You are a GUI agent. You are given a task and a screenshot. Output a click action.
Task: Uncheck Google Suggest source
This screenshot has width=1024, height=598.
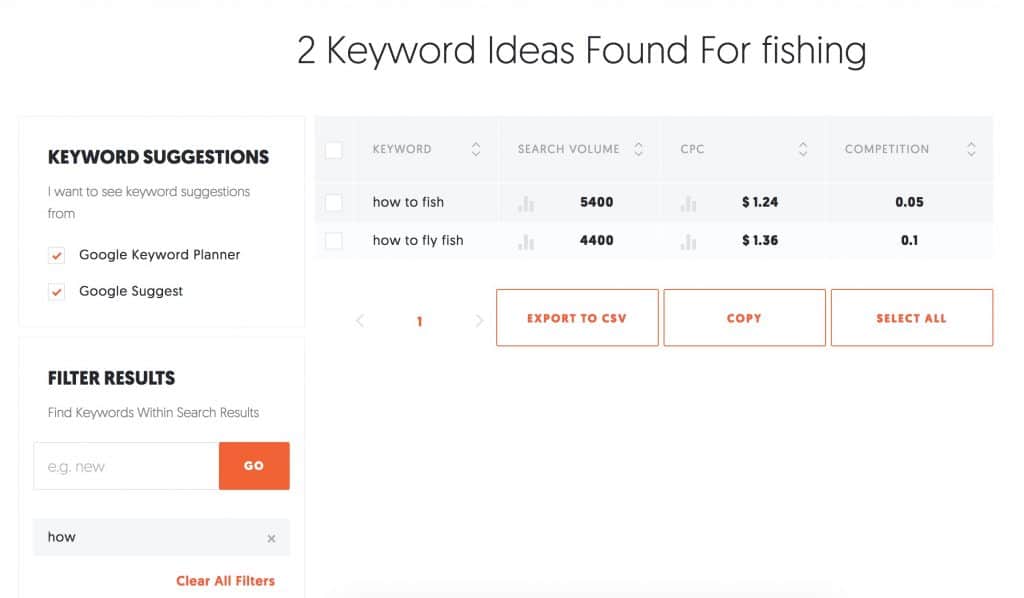[x=57, y=292]
